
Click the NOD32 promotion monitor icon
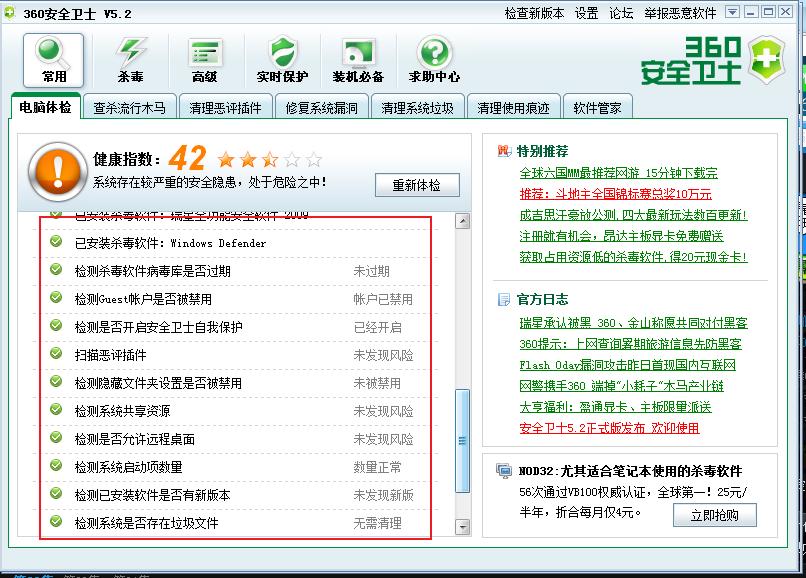pos(504,471)
